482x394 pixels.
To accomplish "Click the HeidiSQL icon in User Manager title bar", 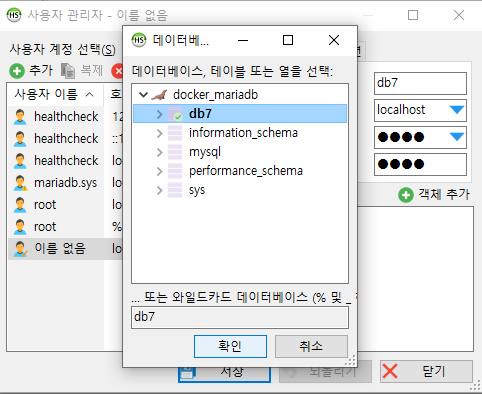I will pos(14,15).
